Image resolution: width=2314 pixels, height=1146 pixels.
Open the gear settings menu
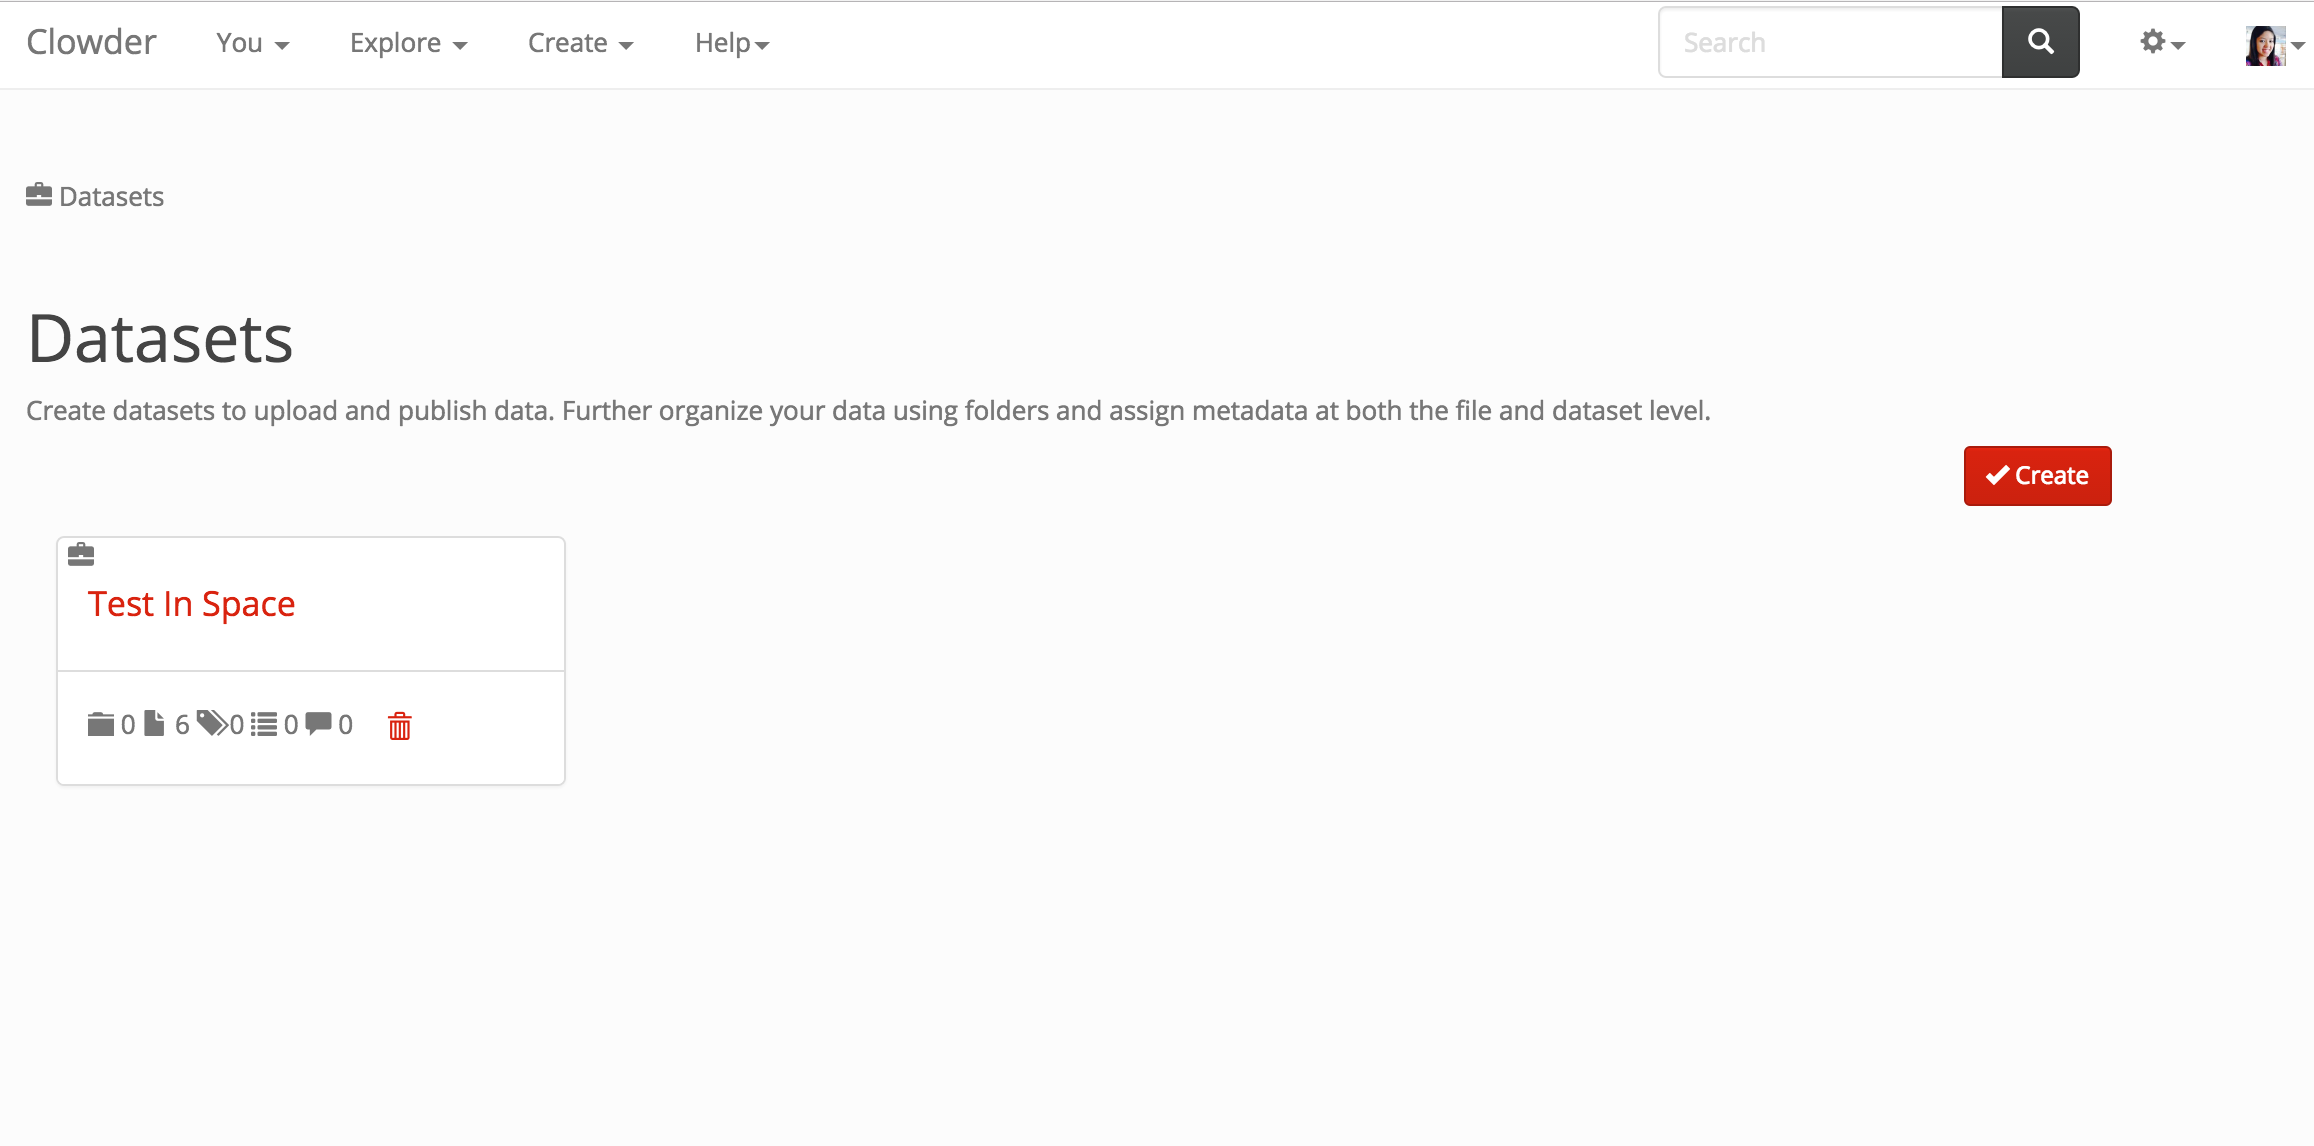point(2160,42)
